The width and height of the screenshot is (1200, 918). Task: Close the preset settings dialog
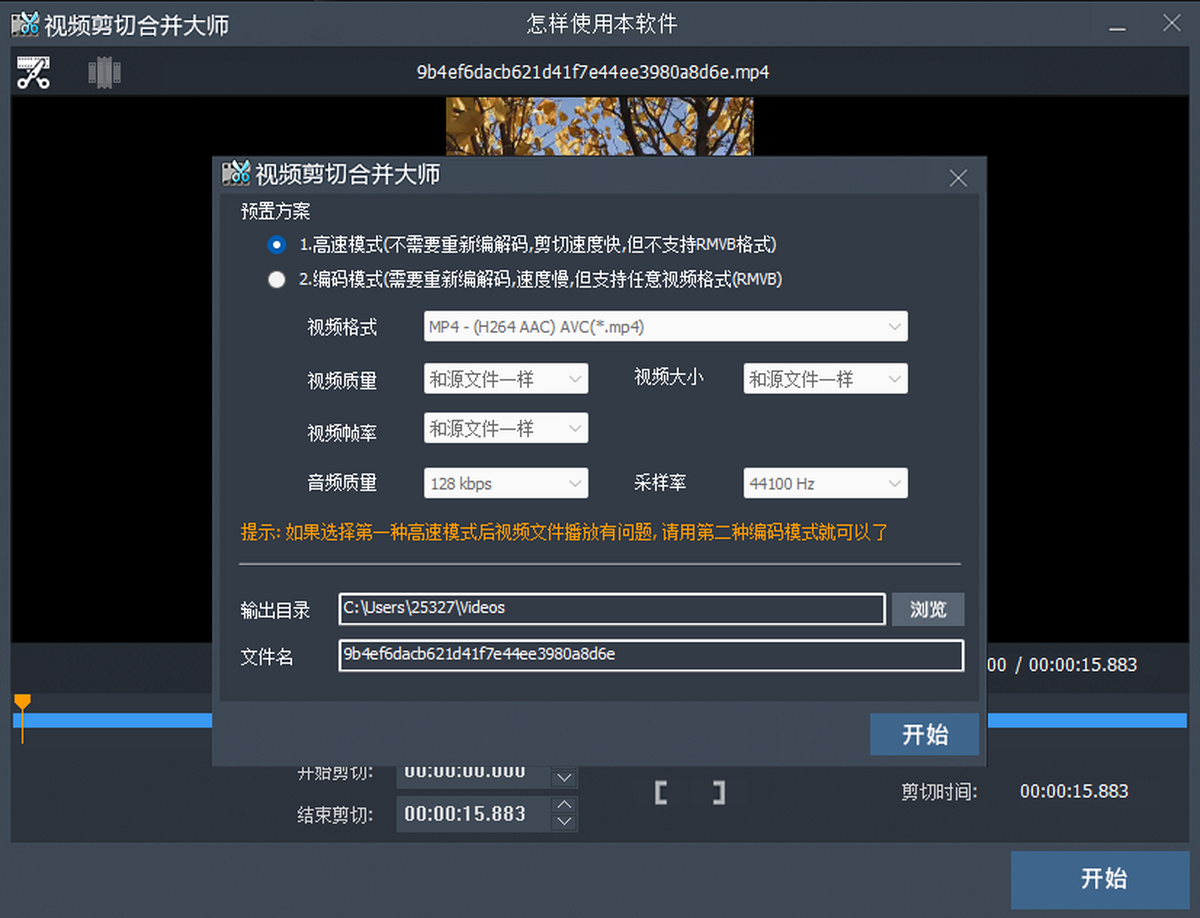[958, 178]
